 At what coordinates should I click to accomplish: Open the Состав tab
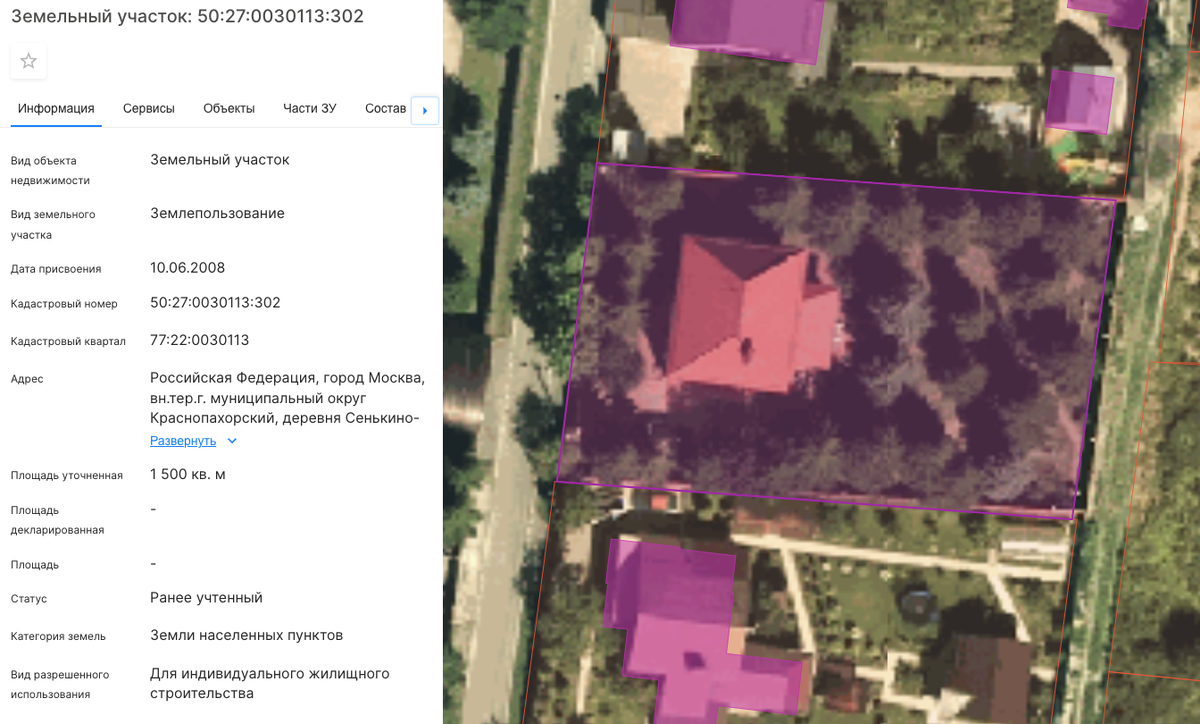click(x=386, y=109)
